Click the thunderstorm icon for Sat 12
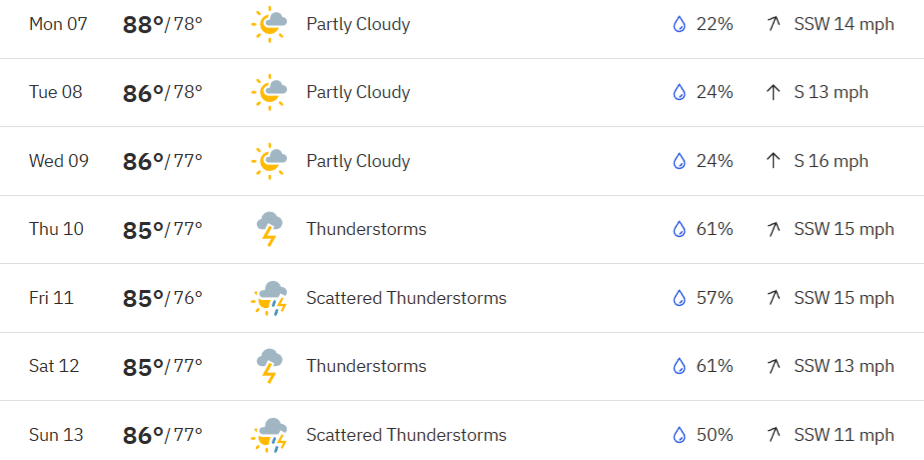The height and width of the screenshot is (460, 924). click(x=269, y=366)
